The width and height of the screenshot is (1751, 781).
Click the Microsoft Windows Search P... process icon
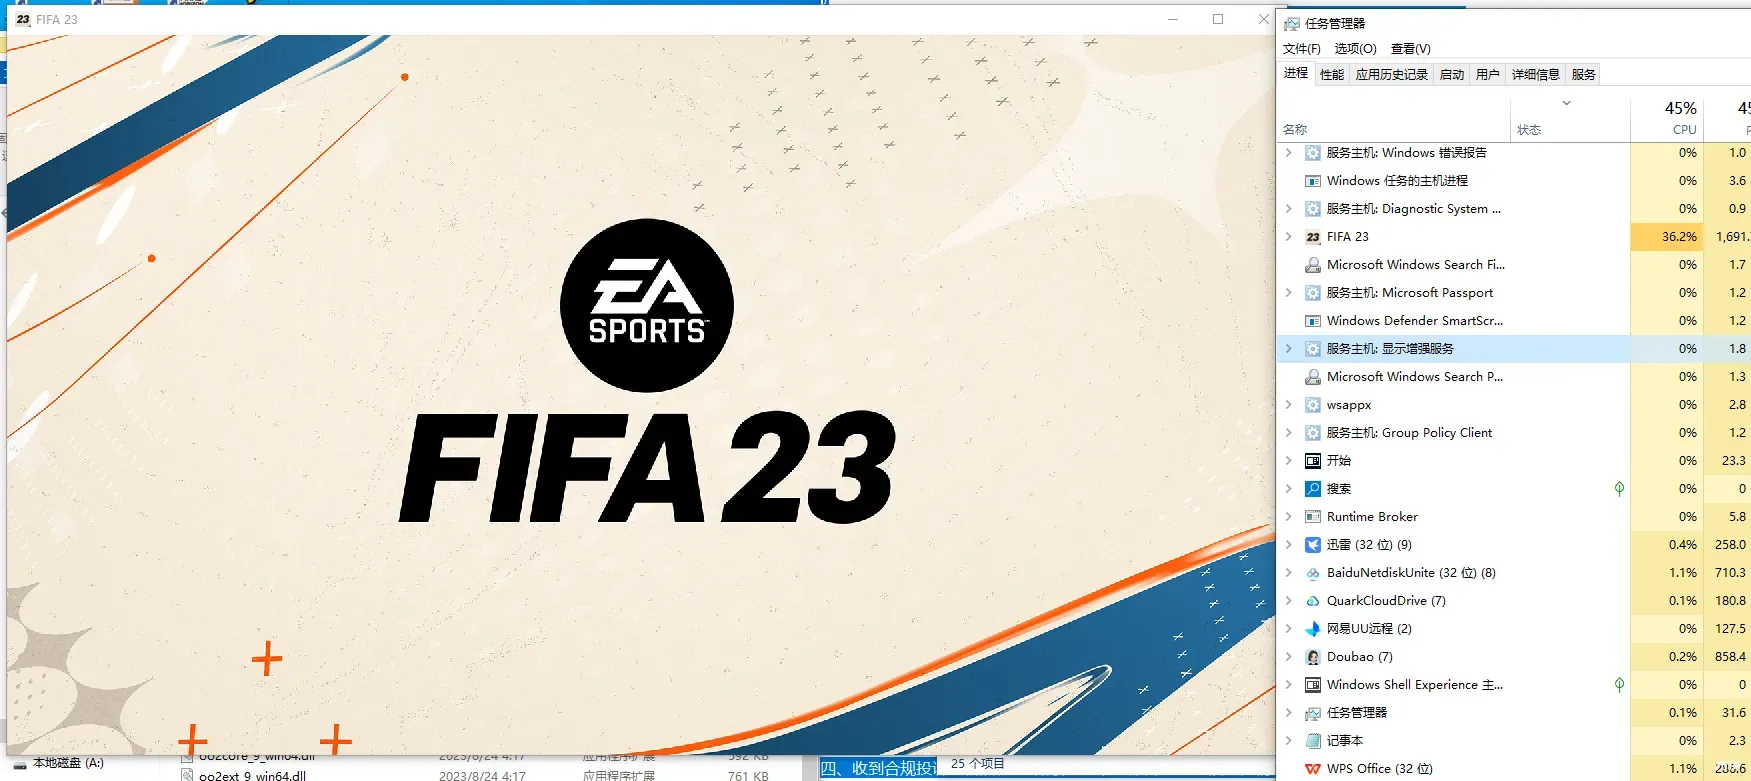point(1313,377)
